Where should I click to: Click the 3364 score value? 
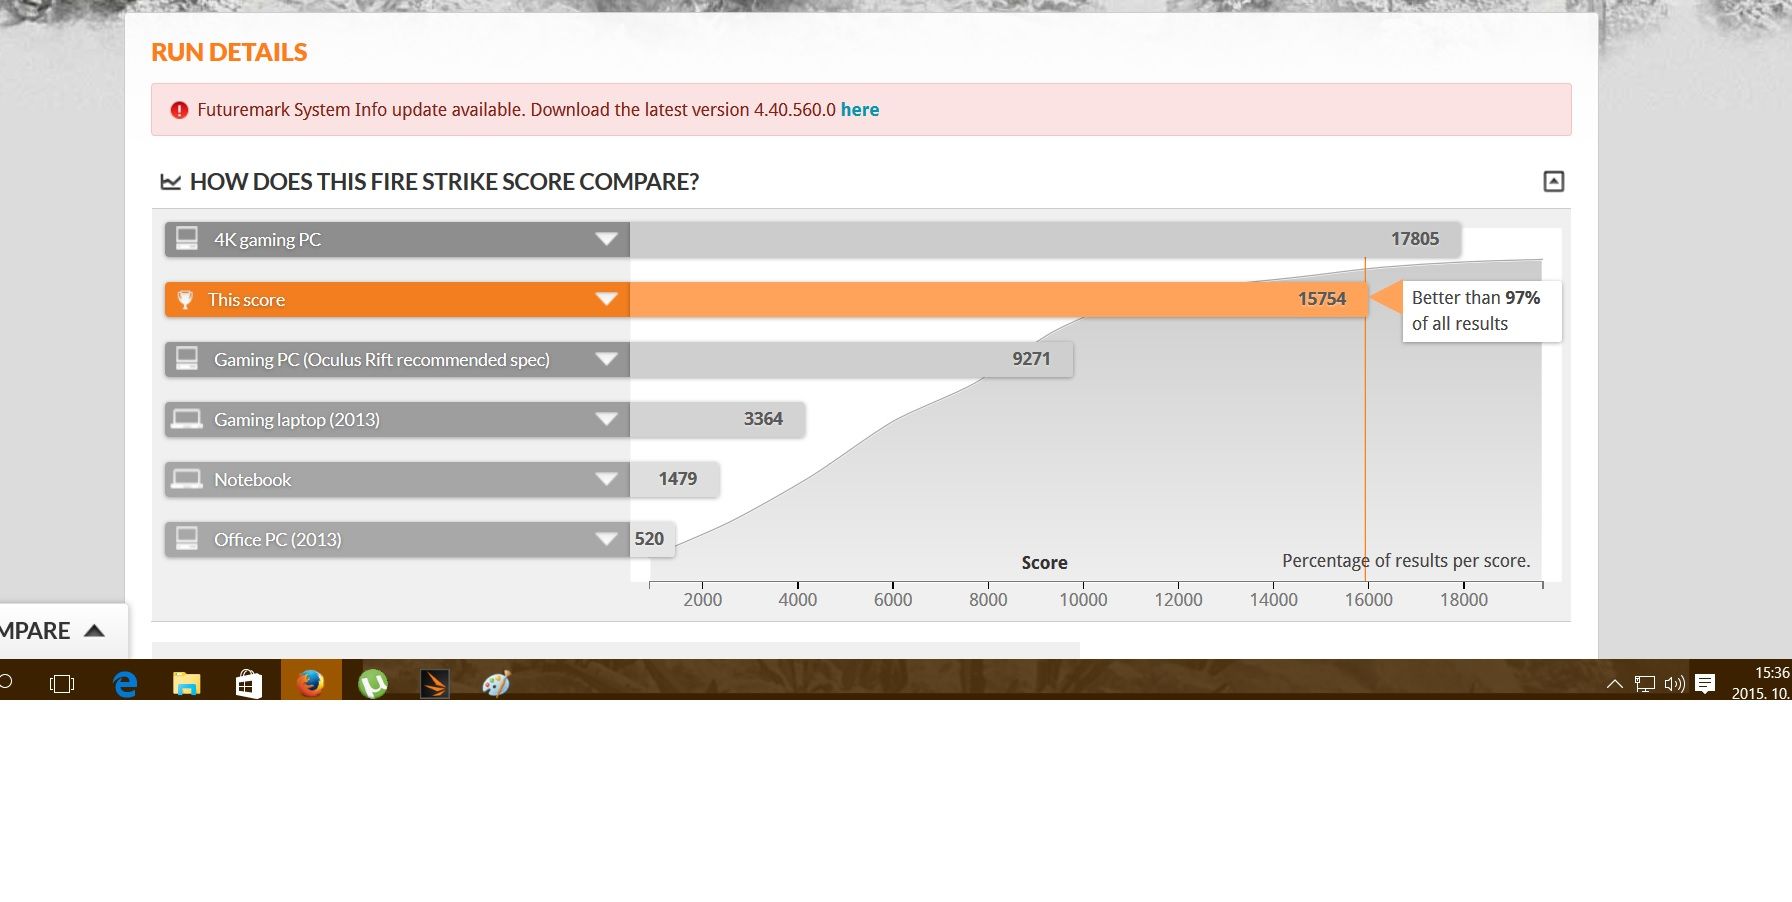763,419
